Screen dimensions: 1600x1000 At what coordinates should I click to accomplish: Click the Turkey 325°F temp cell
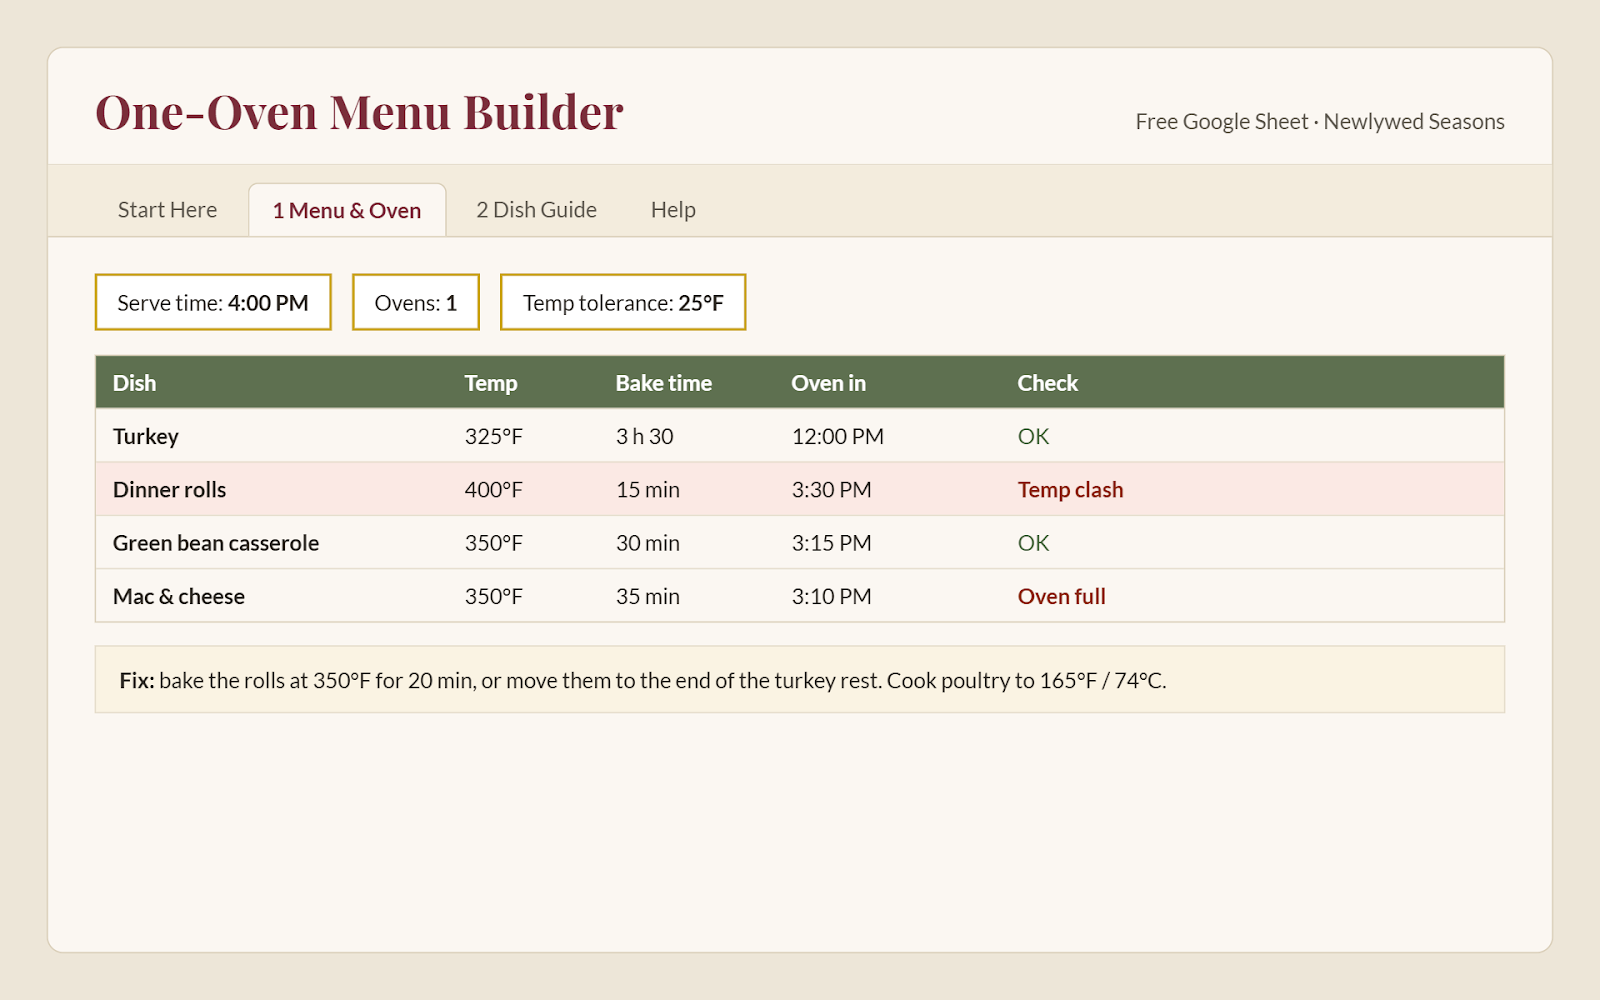(494, 436)
